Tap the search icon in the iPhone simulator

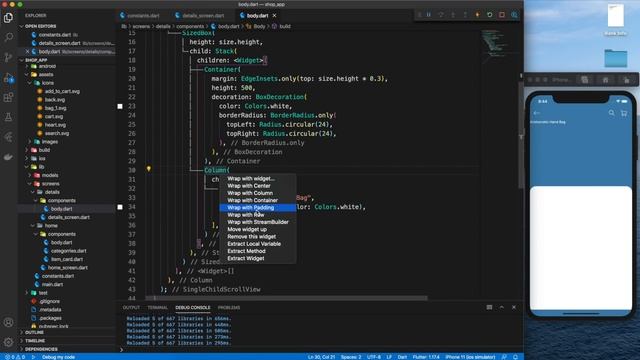click(611, 113)
